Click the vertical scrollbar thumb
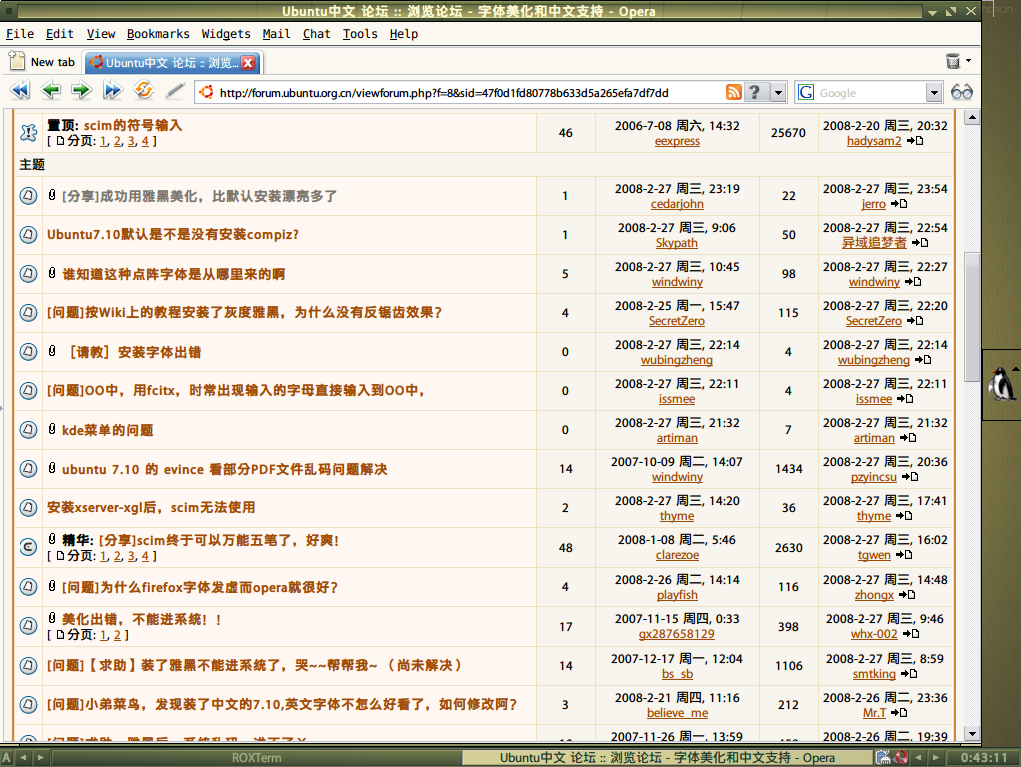Screen dimensions: 1021x767 point(972,316)
